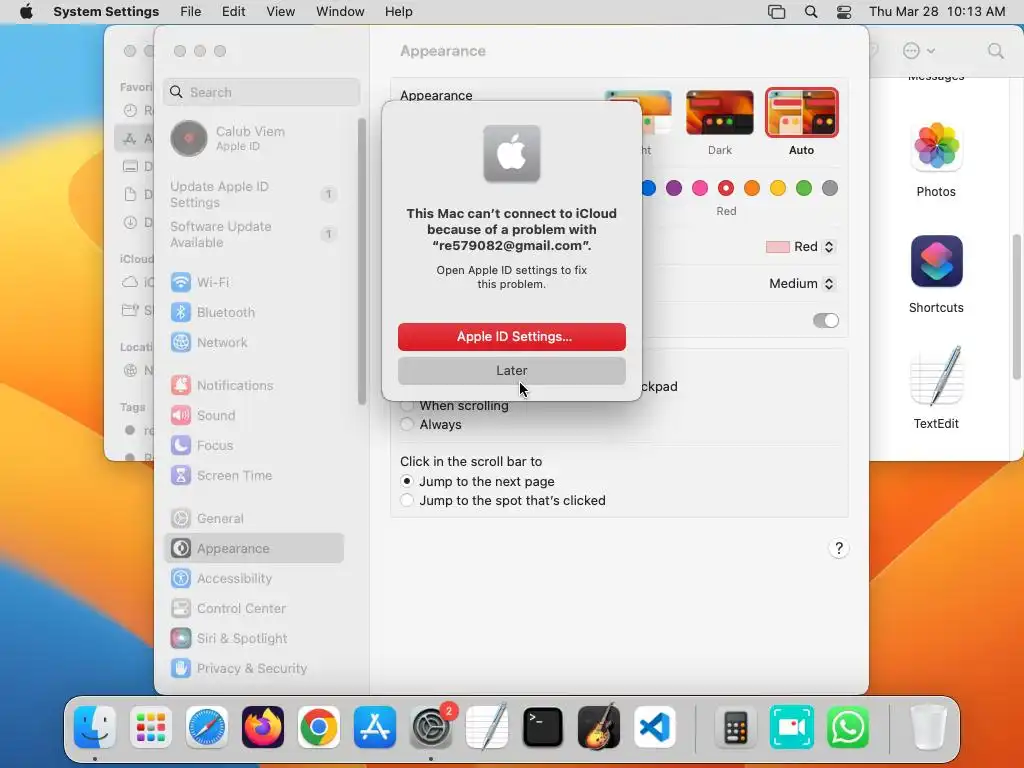1024x768 pixels.
Task: Open the File menu
Action: click(x=191, y=12)
